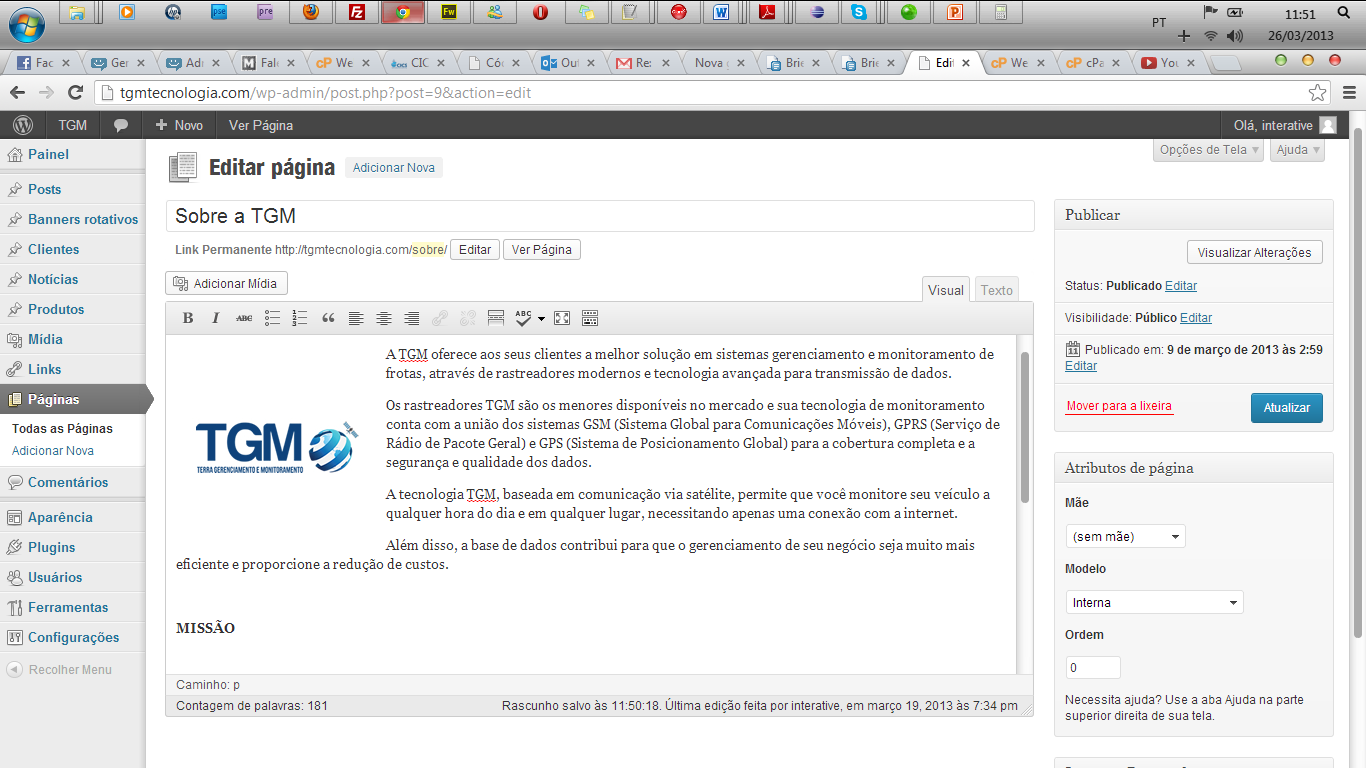Align text left in editor
The width and height of the screenshot is (1366, 768).
356,318
